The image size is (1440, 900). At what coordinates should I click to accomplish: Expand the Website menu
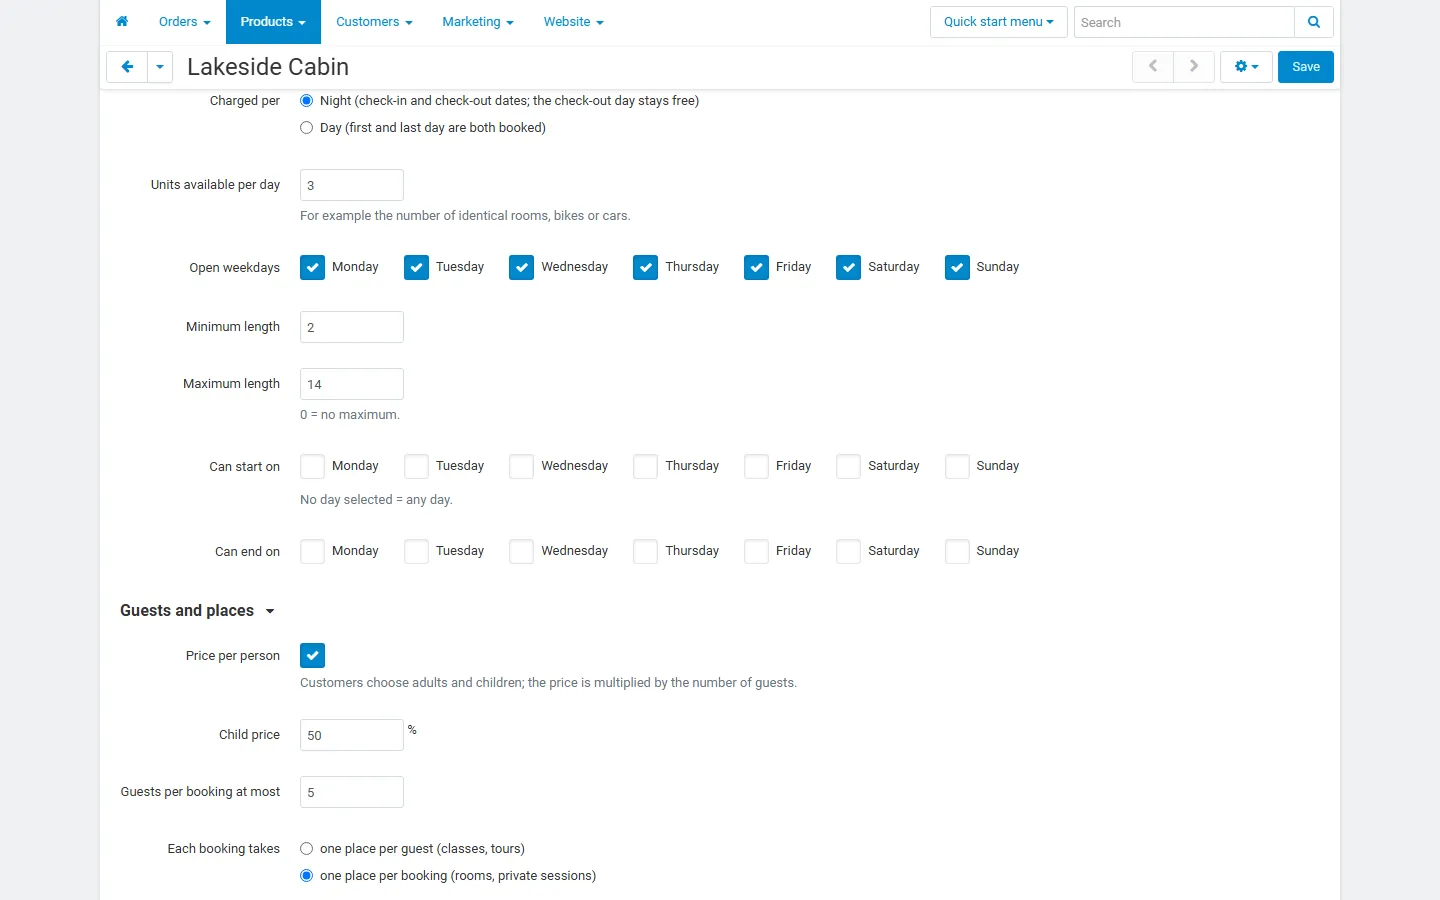tap(574, 22)
